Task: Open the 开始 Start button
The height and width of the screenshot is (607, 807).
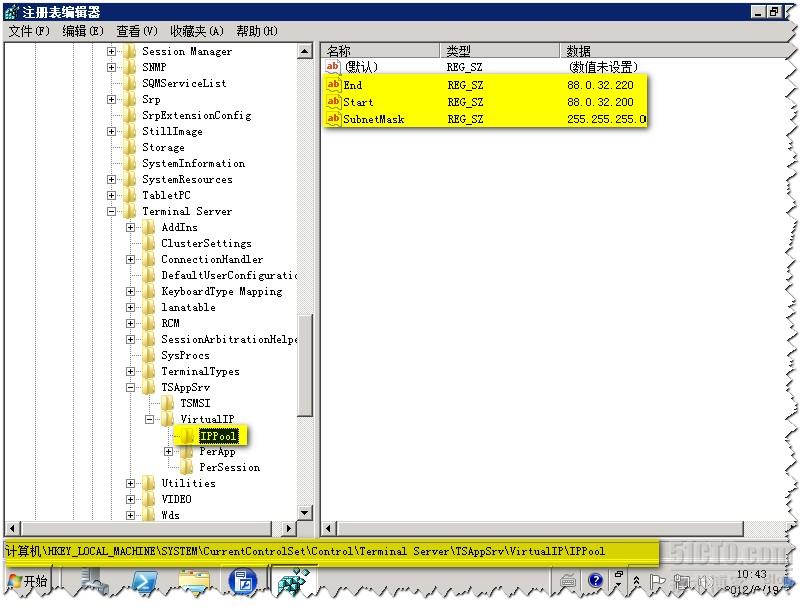Action: (28, 582)
